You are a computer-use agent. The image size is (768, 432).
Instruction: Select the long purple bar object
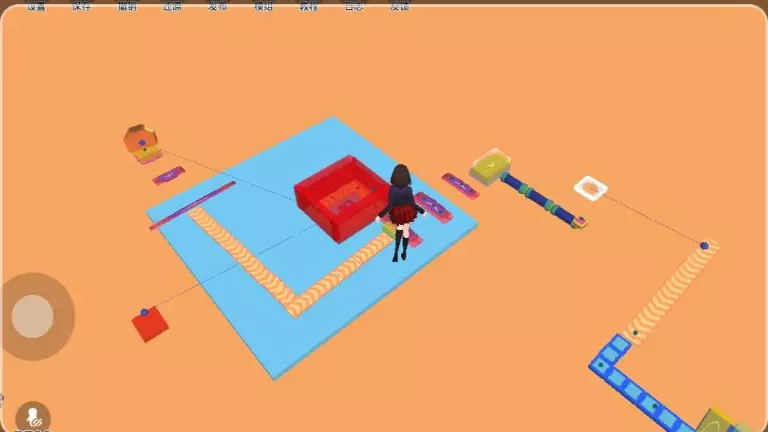coord(192,205)
